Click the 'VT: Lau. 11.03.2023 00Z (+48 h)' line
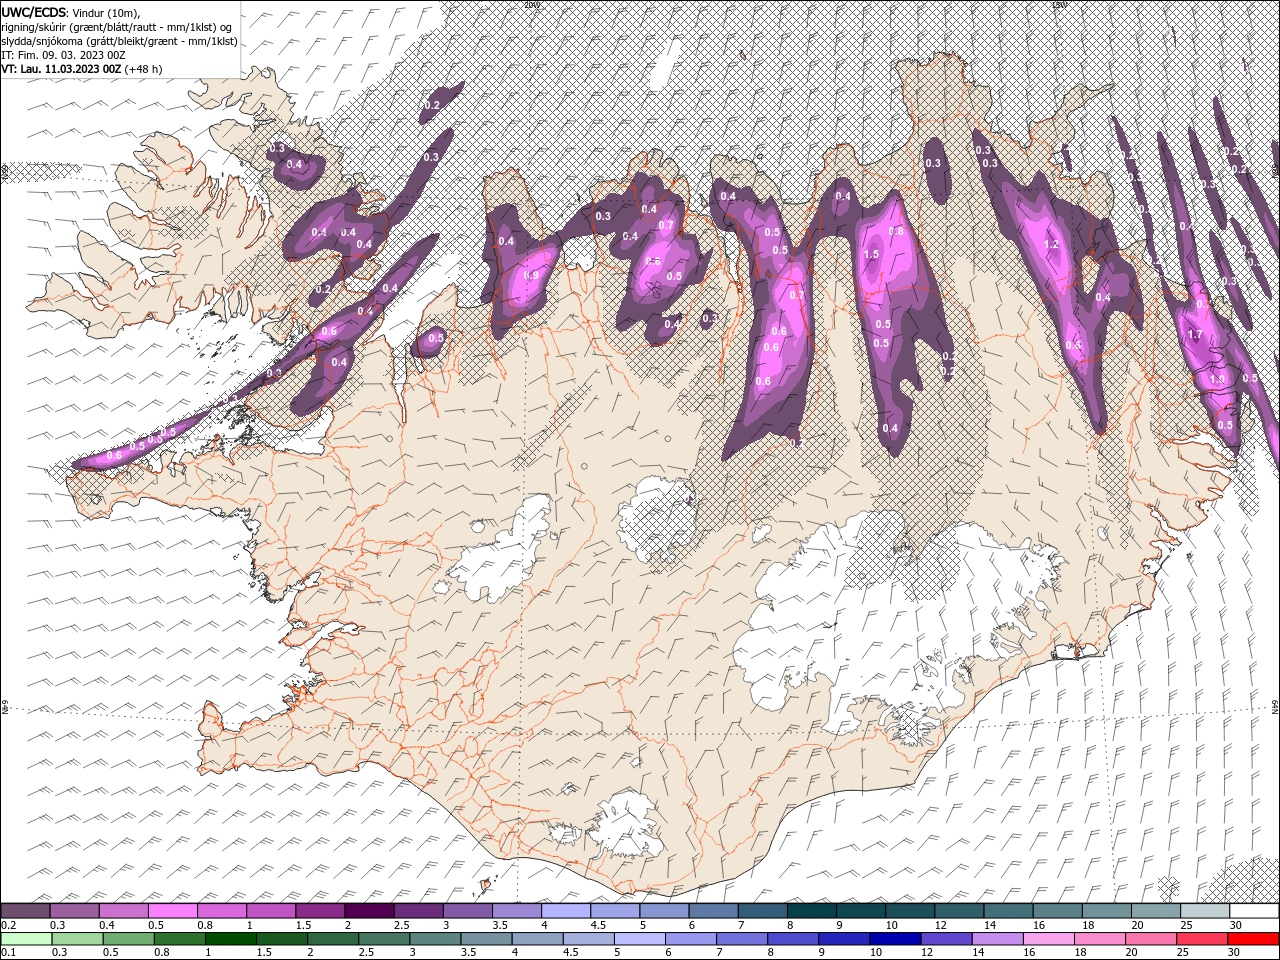 [x=82, y=69]
